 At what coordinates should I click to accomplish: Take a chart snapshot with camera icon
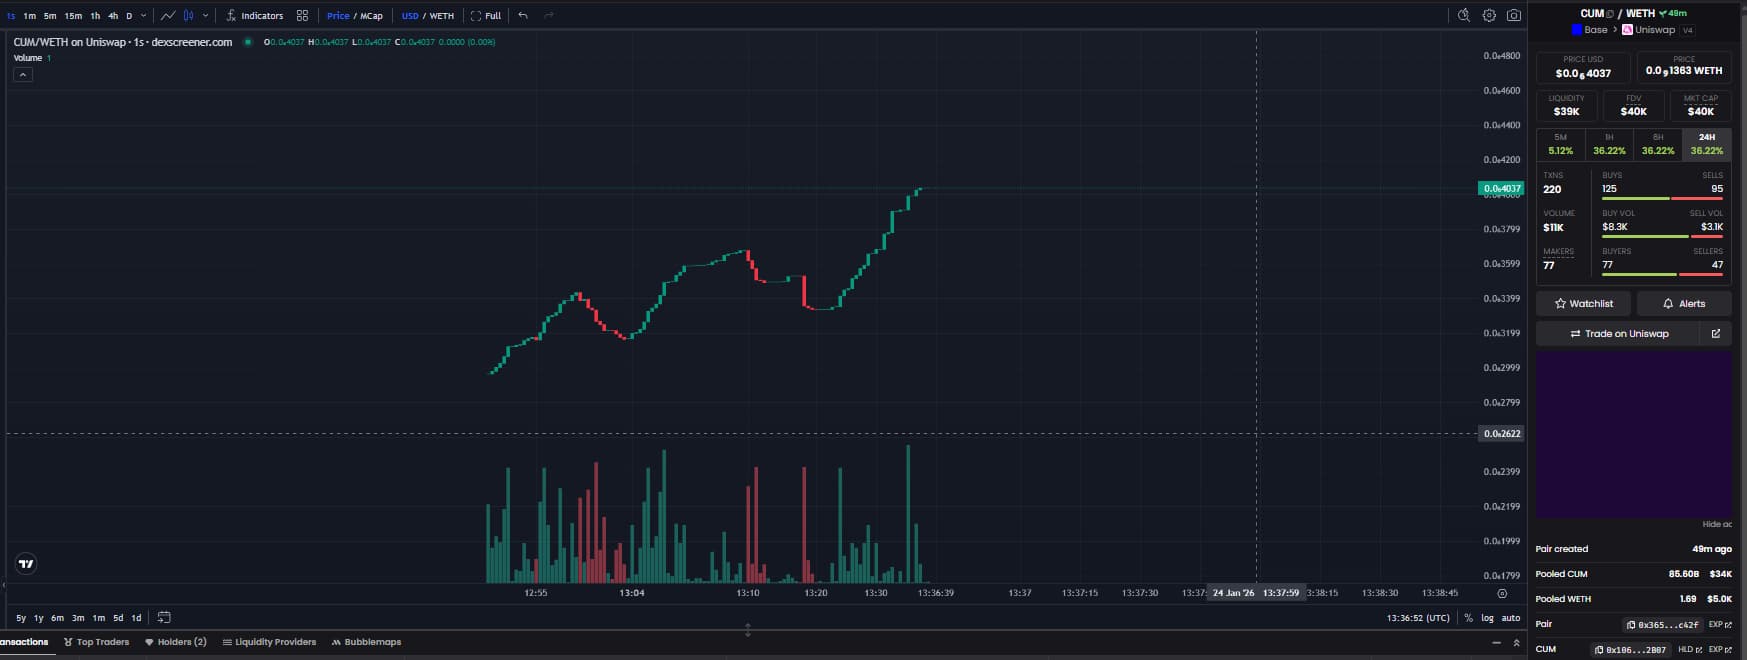point(1514,16)
